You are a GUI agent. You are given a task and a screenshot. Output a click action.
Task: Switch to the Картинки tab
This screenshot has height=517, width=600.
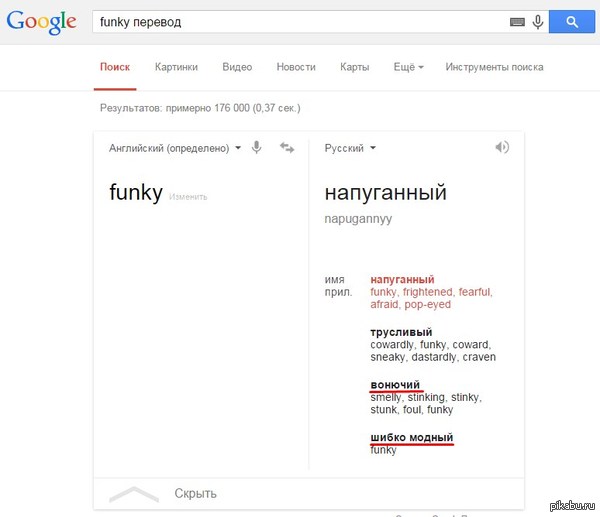tap(176, 67)
